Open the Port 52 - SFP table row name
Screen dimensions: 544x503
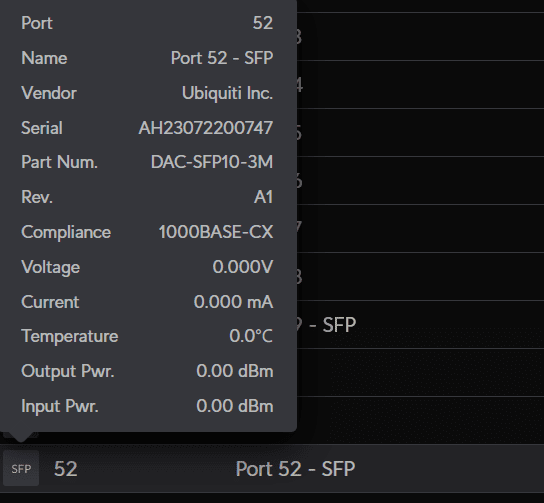click(295, 469)
